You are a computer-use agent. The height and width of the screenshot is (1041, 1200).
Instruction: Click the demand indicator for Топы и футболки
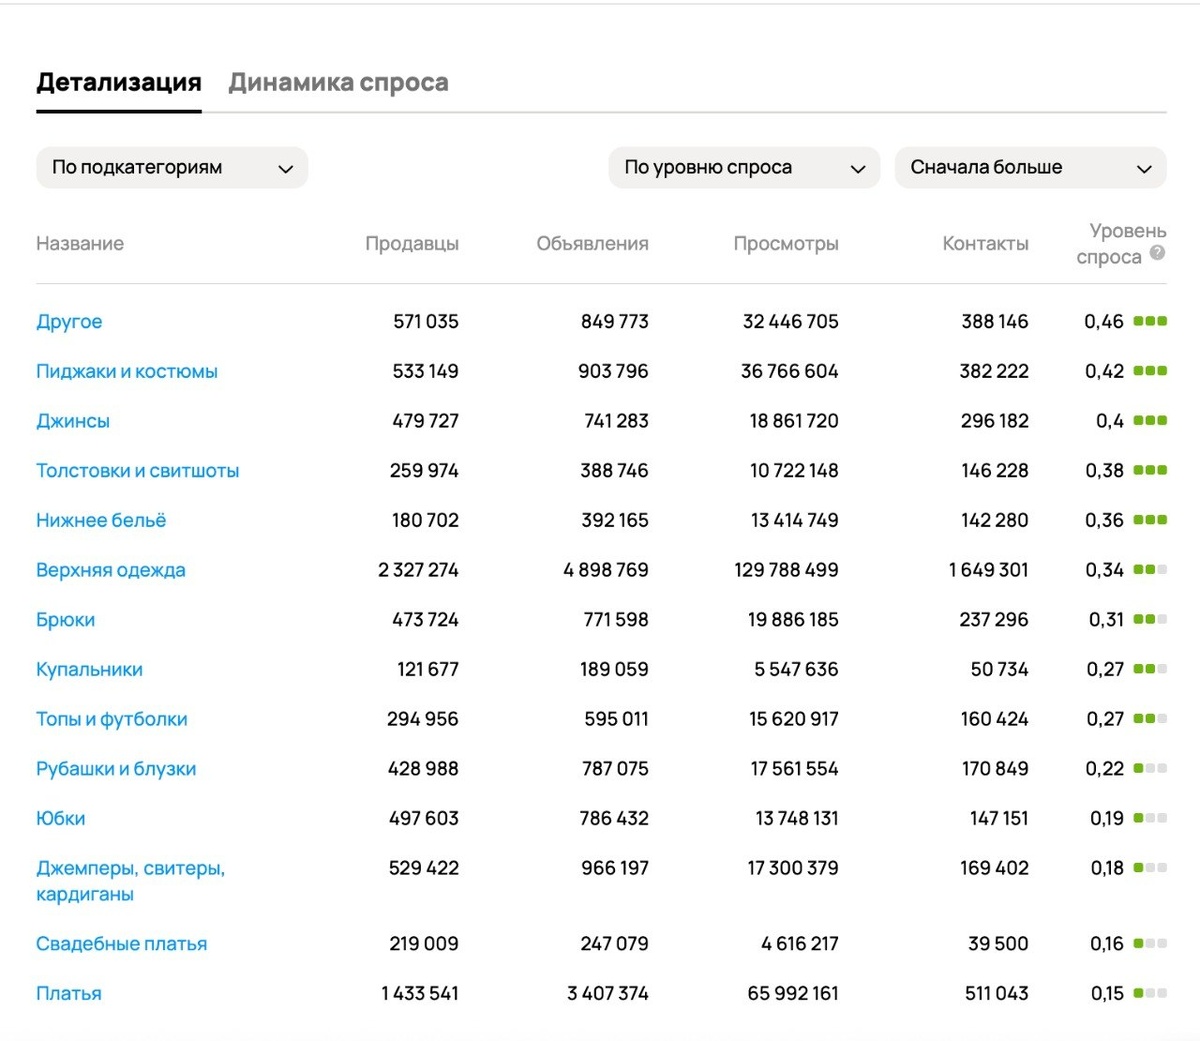coord(1150,719)
